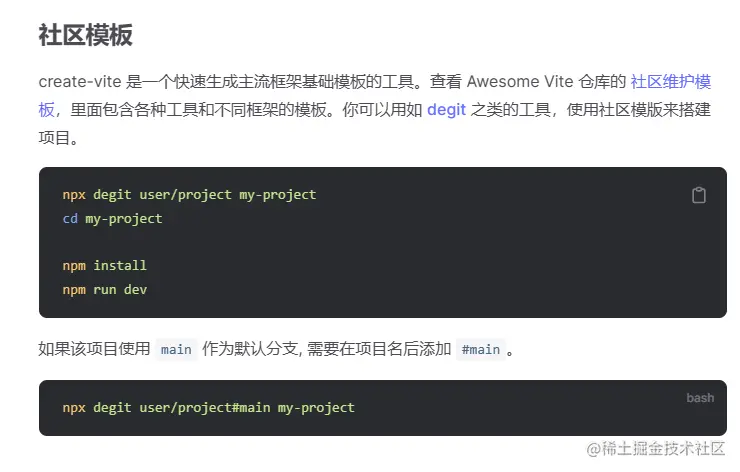
Task: Click the copy code clipboard icon
Action: click(x=699, y=195)
